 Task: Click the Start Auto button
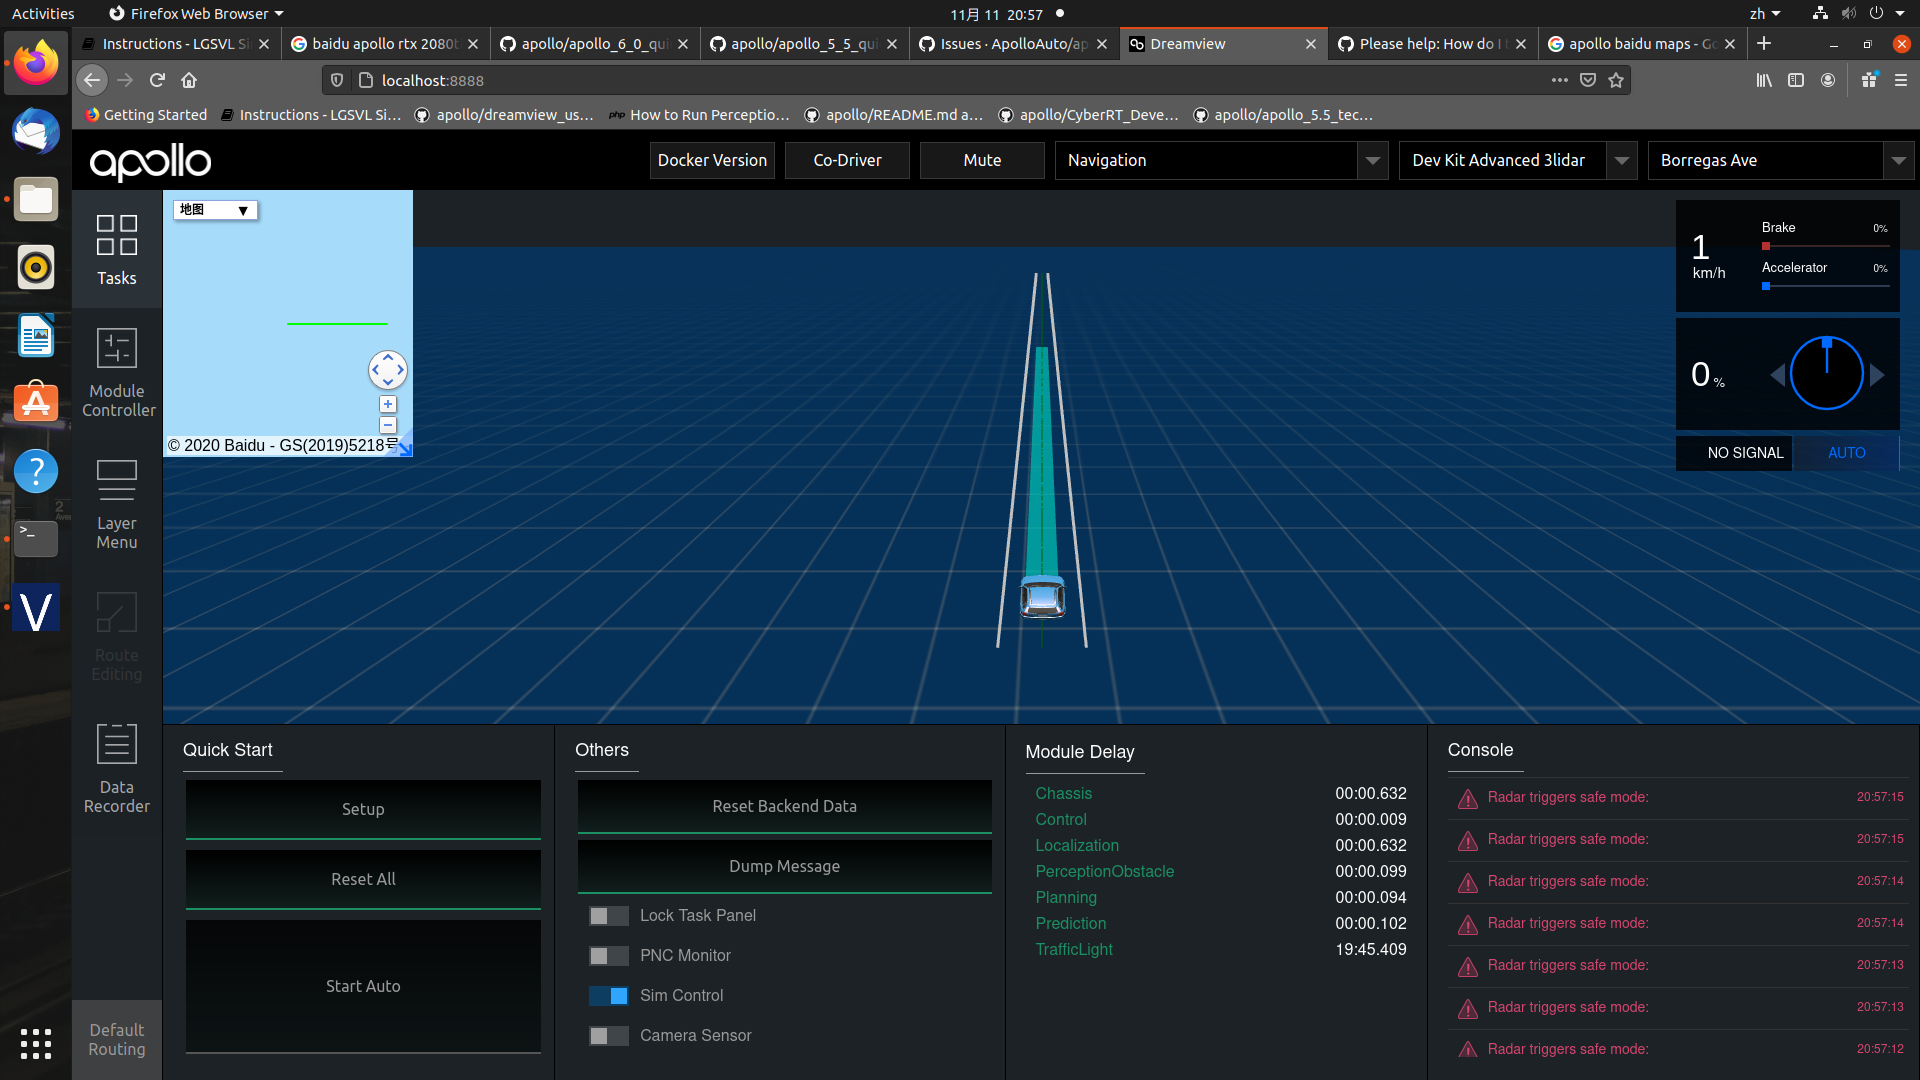(x=363, y=986)
